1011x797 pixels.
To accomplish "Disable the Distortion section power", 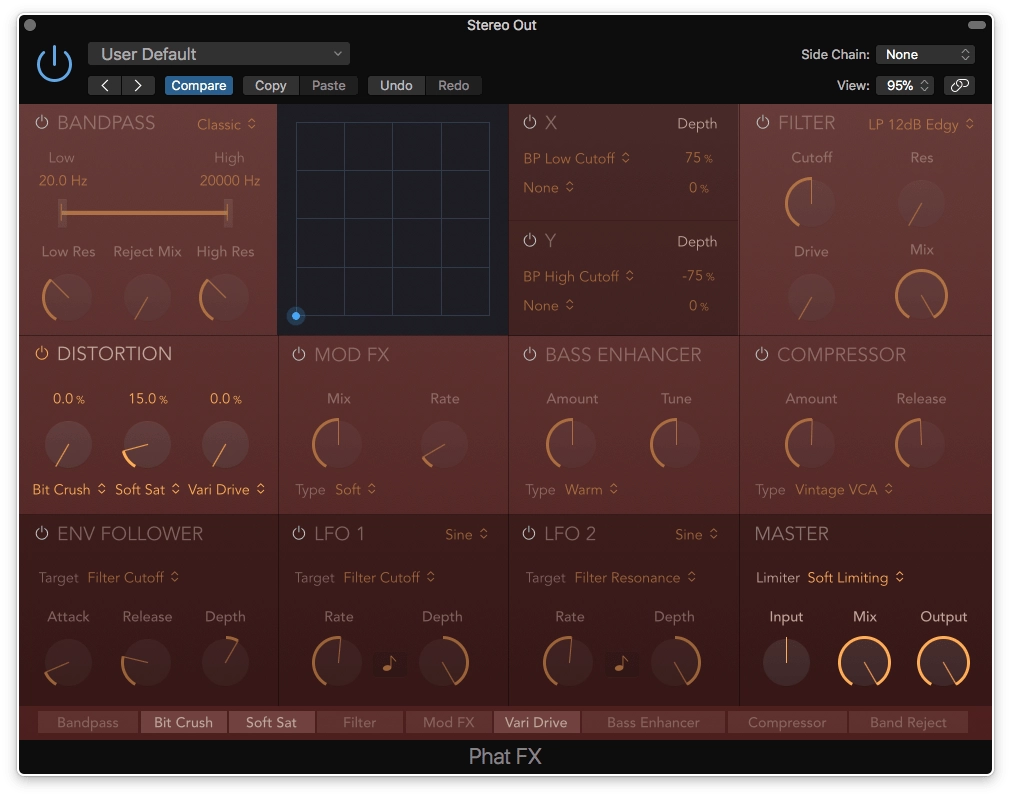I will click(x=42, y=353).
